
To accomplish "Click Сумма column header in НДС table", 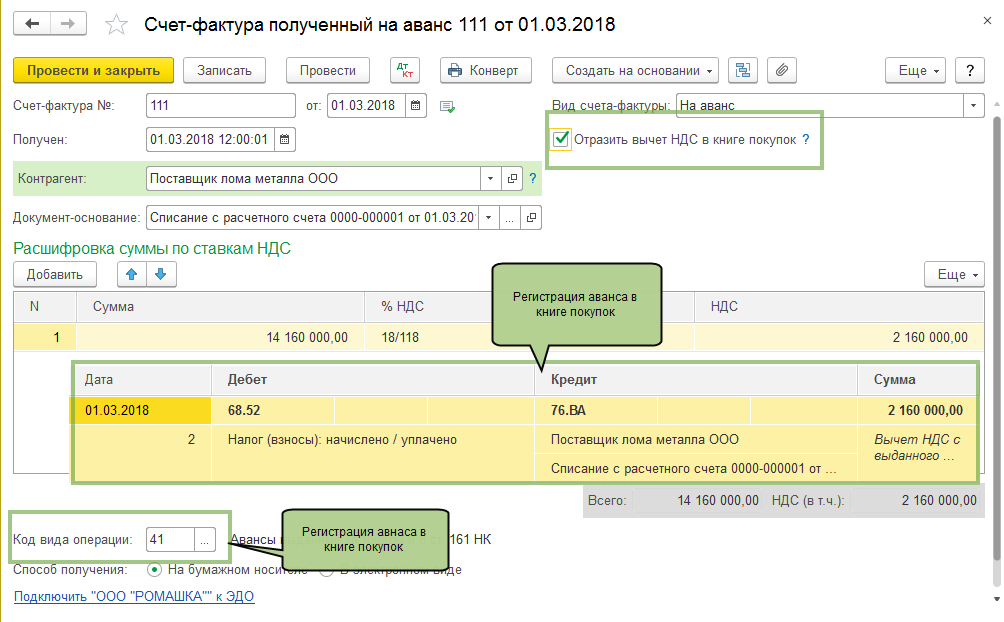I will point(220,307).
